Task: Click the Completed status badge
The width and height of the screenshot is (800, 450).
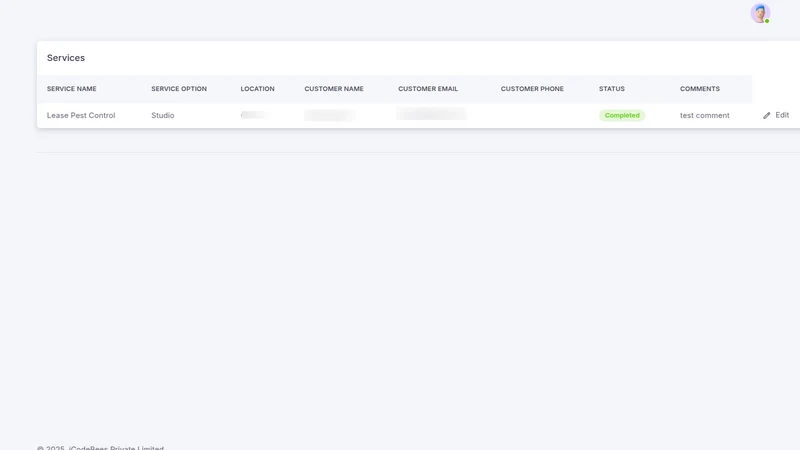Action: click(622, 115)
